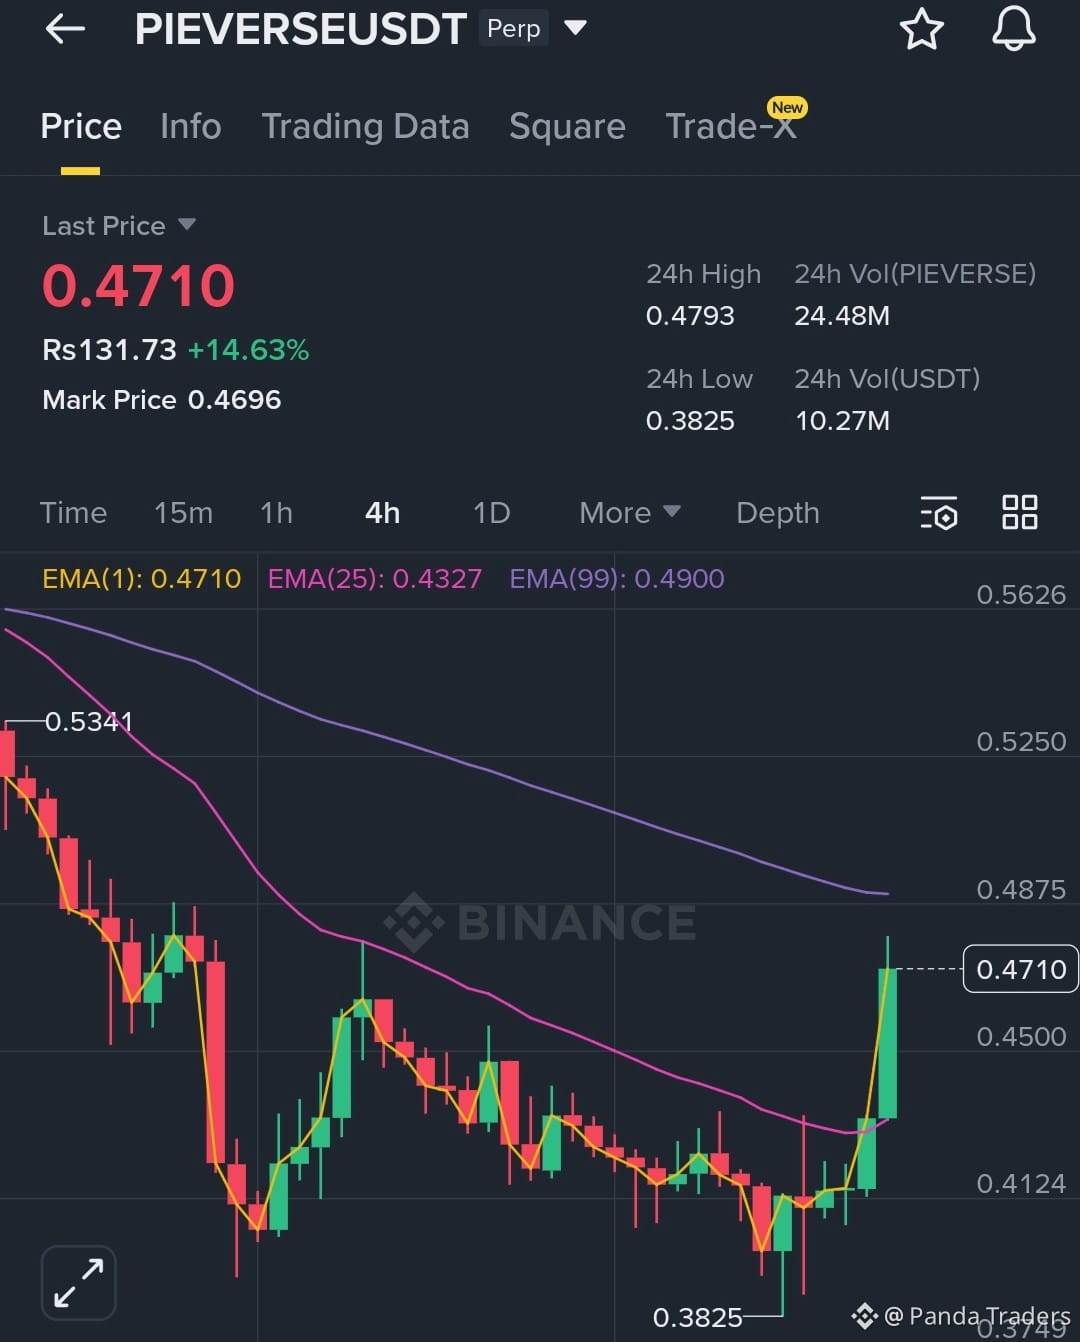Image resolution: width=1080 pixels, height=1342 pixels.
Task: Tap the Perp contract badge
Action: pos(514,29)
